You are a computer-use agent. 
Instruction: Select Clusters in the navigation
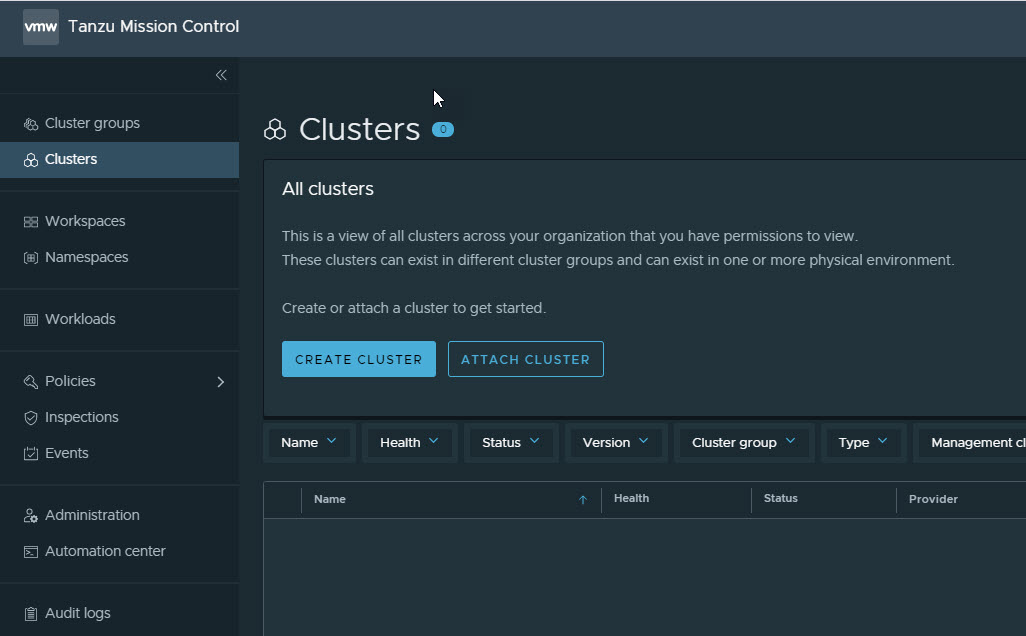(119, 160)
